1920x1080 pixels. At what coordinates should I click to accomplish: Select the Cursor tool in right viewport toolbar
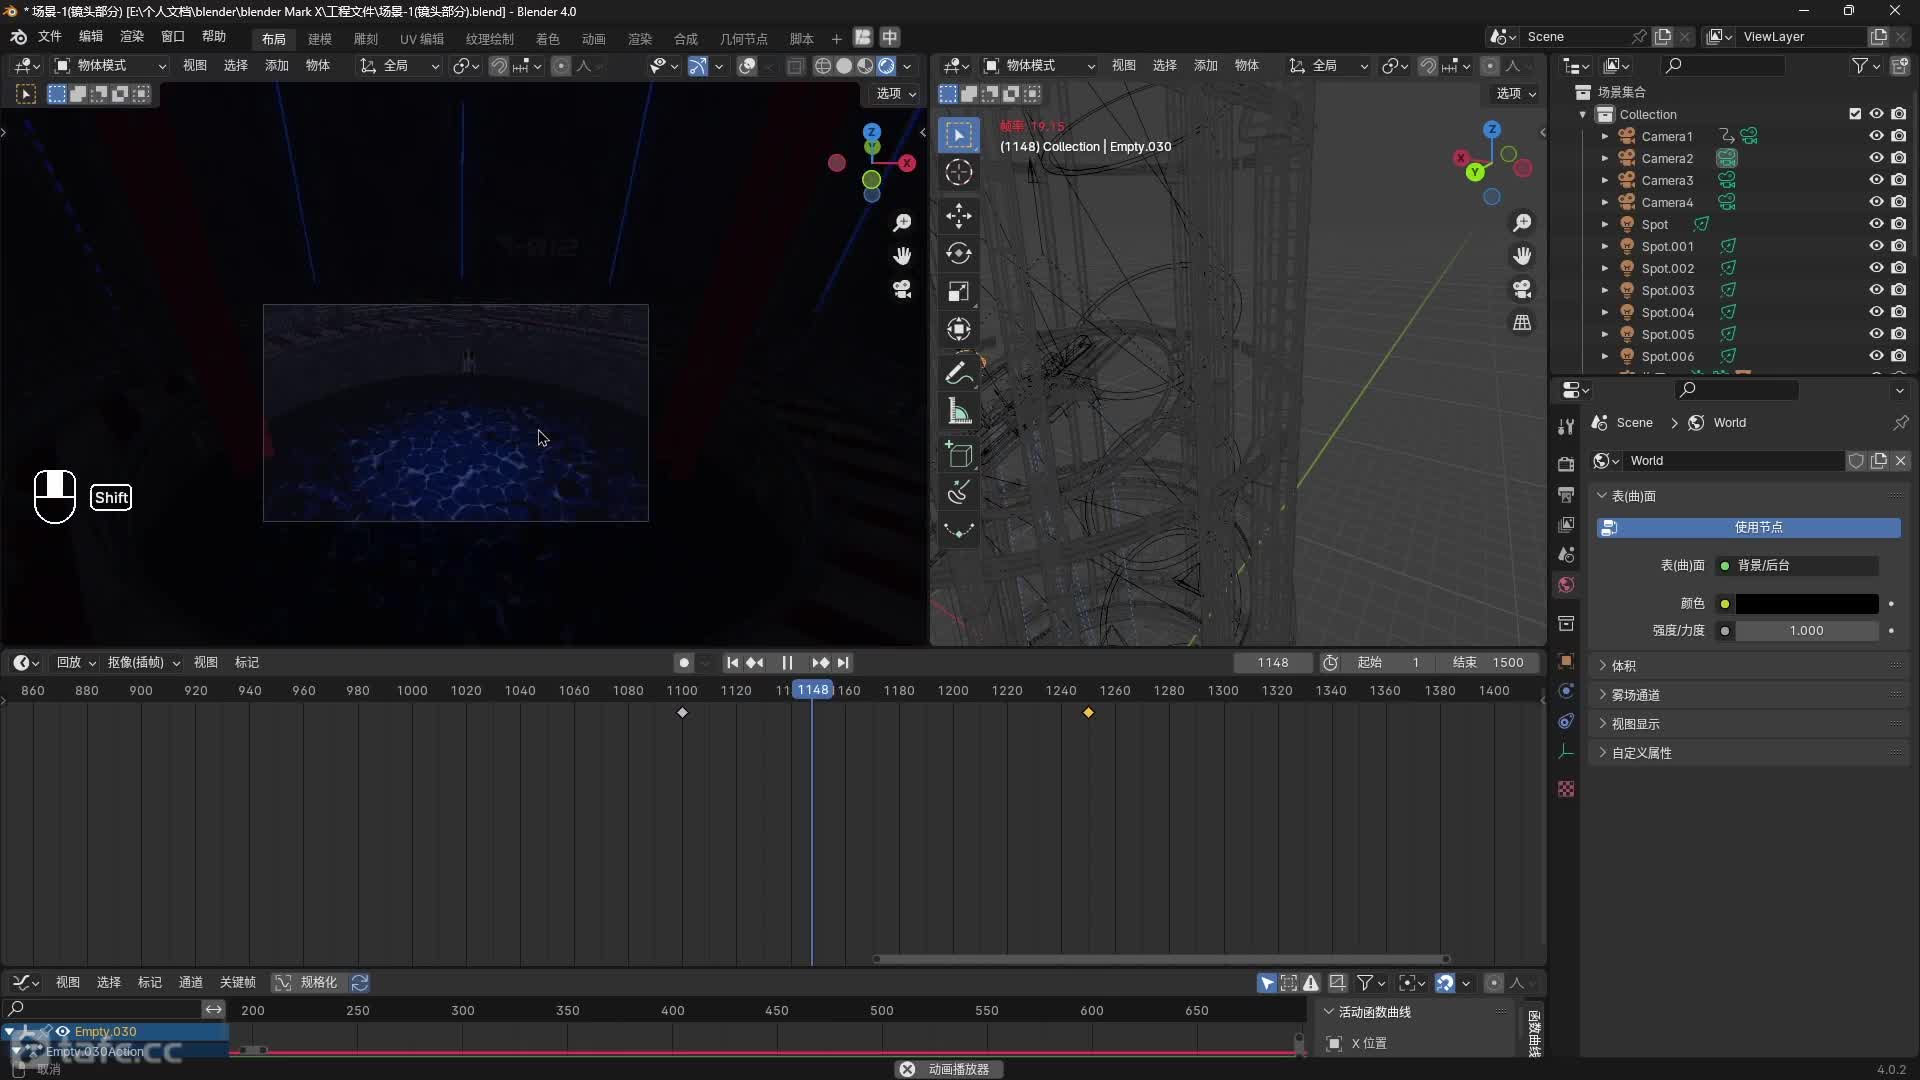[x=958, y=172]
